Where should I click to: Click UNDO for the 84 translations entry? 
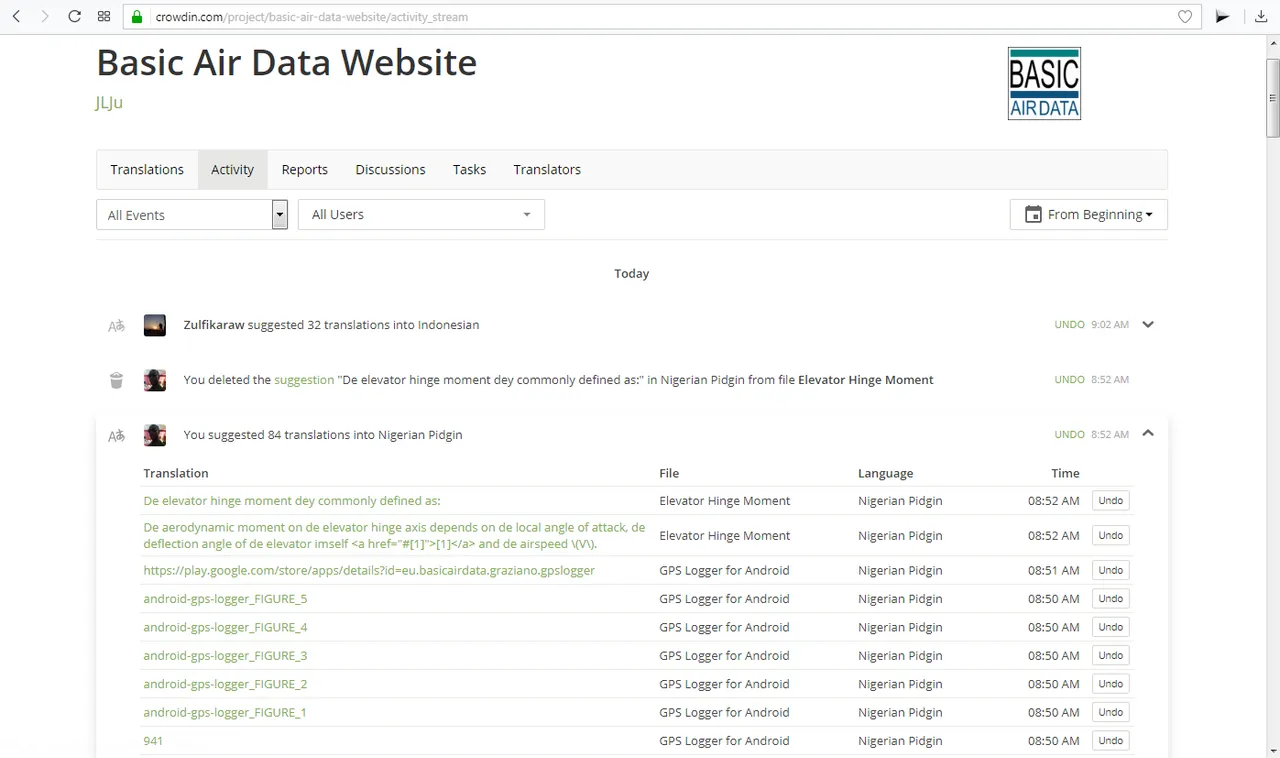coord(1069,434)
